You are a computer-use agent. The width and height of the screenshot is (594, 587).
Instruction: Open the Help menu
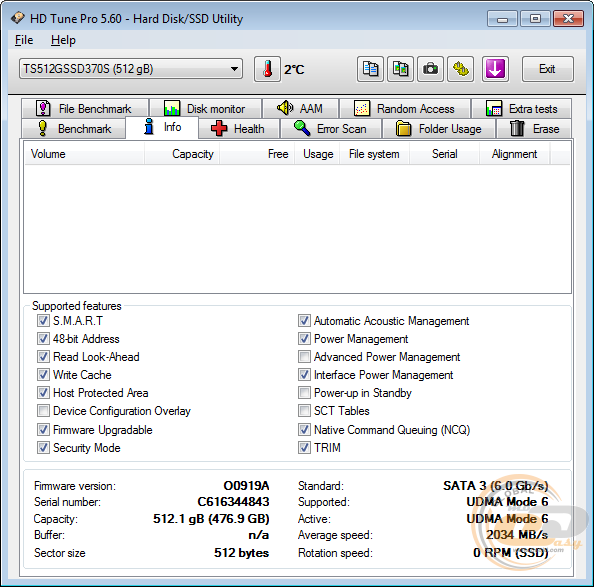pos(63,40)
